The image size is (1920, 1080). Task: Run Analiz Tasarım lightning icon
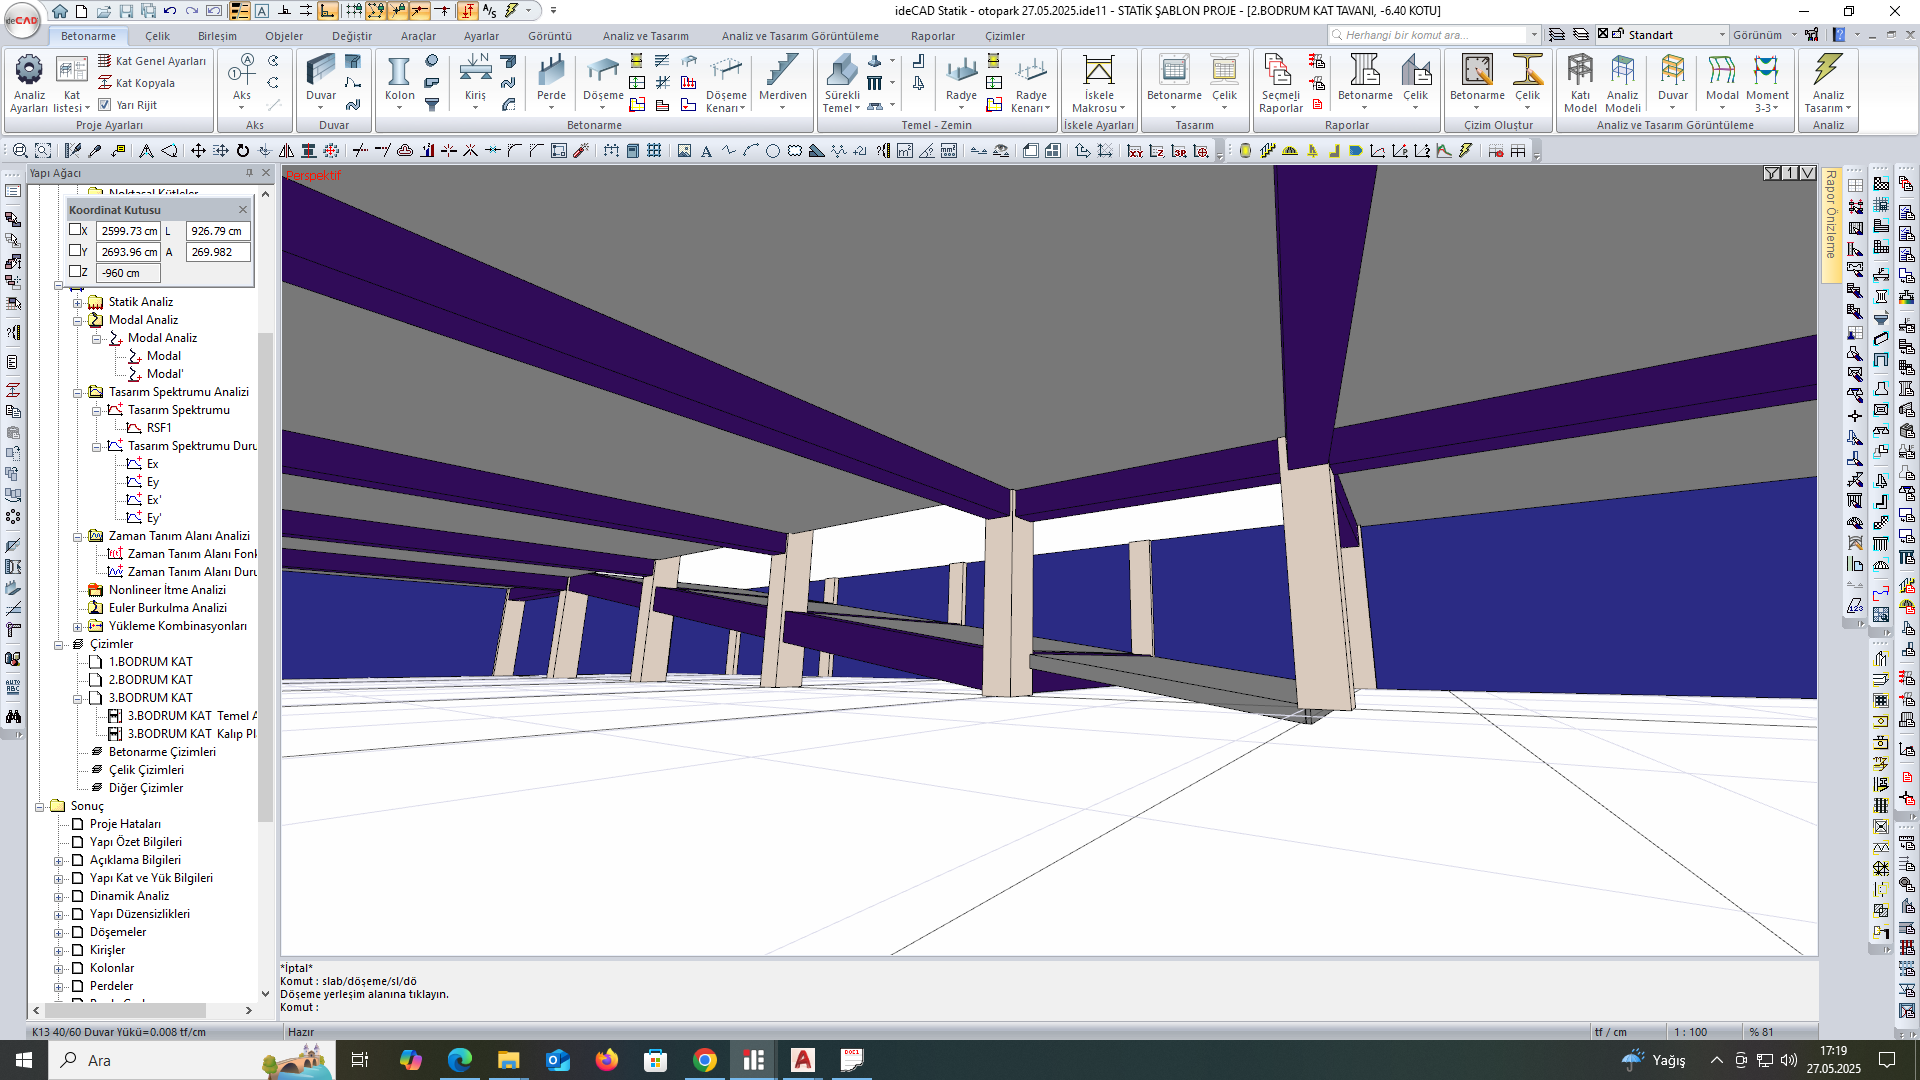1828,84
